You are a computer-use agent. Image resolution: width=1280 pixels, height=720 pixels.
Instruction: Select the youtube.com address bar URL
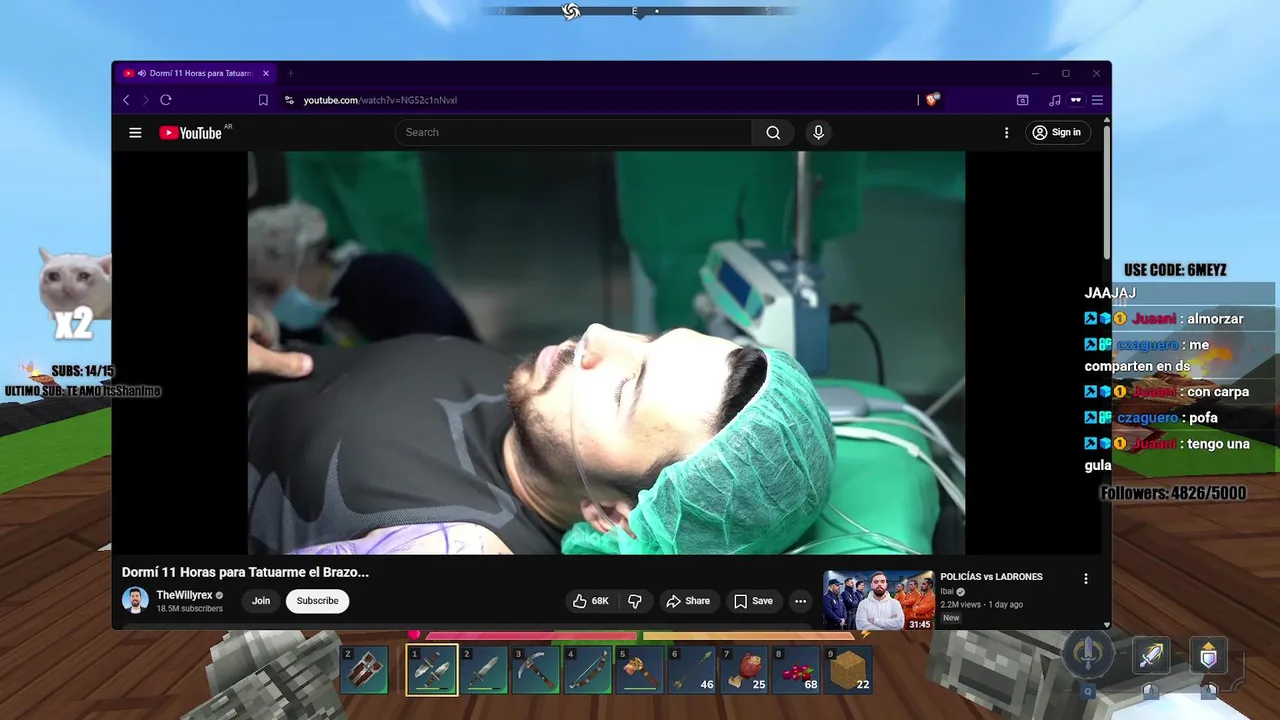tap(380, 100)
